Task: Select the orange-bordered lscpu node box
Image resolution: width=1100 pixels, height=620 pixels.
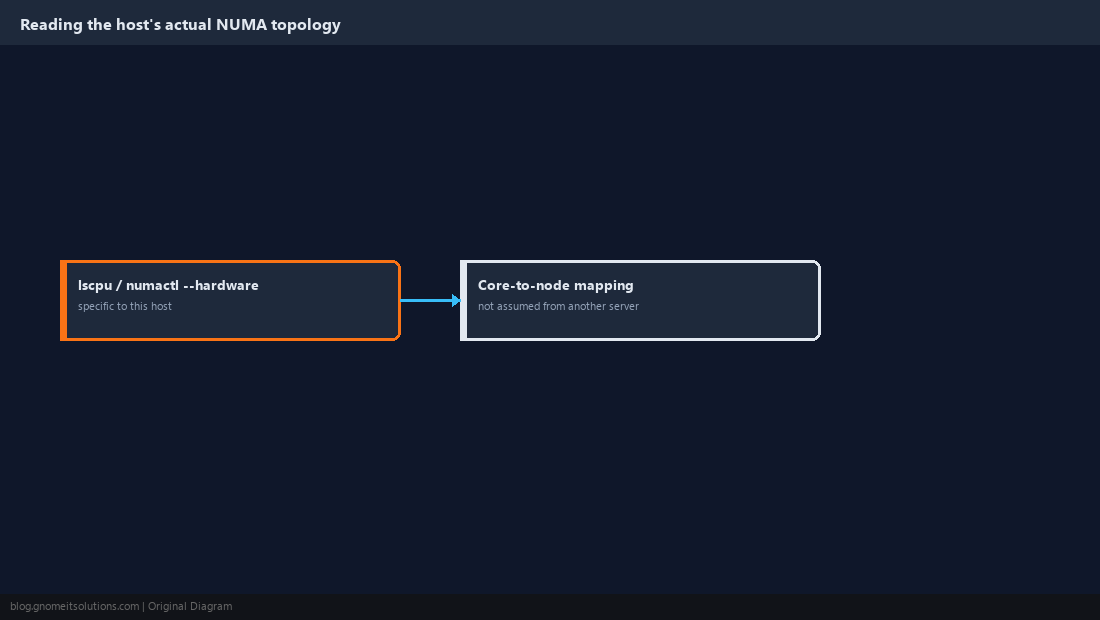Action: (230, 300)
